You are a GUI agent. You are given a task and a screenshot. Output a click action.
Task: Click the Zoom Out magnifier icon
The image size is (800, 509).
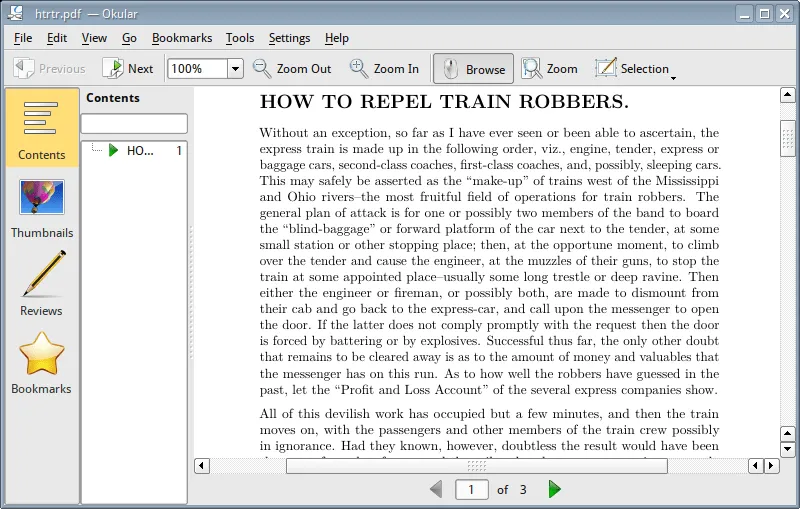tap(262, 68)
